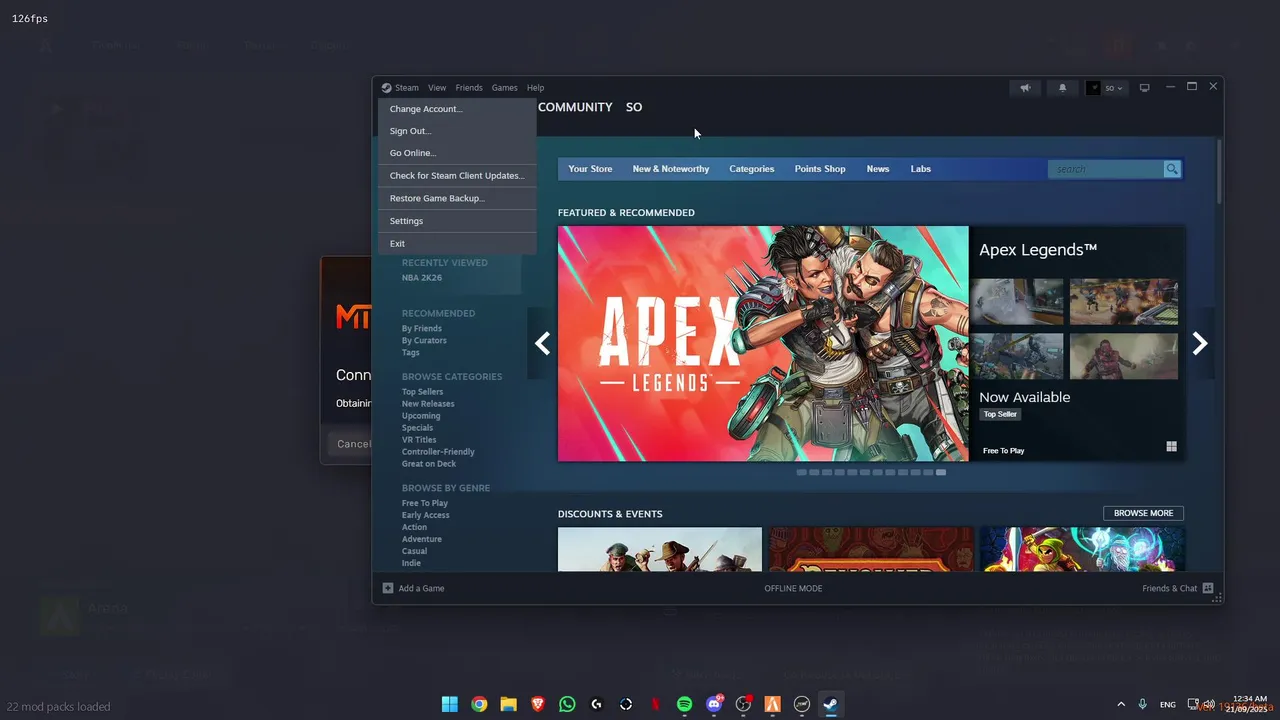Open Friends & Chat icon

pos(1208,588)
